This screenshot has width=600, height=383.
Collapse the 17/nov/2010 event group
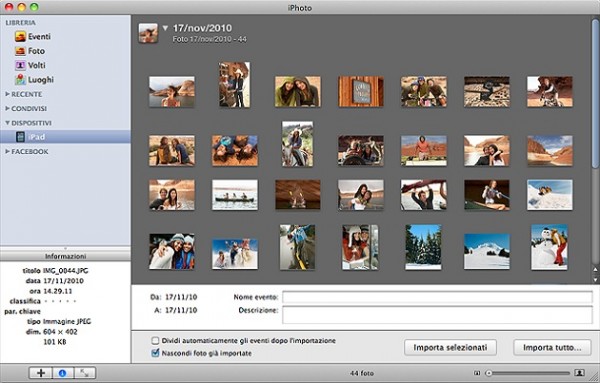(165, 28)
